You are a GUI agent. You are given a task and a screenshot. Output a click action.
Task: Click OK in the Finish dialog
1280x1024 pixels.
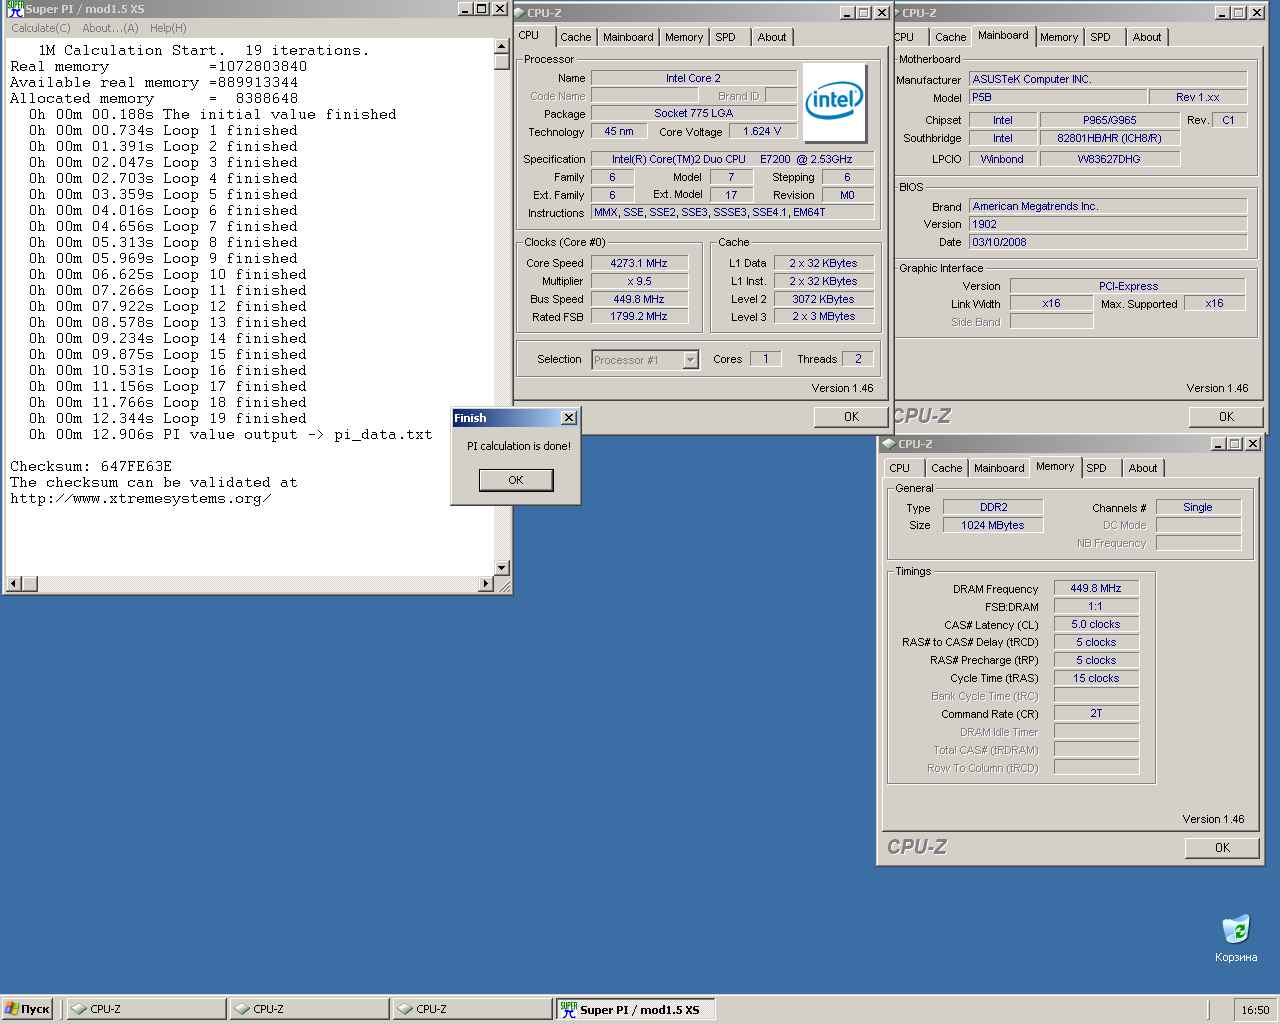[x=515, y=480]
